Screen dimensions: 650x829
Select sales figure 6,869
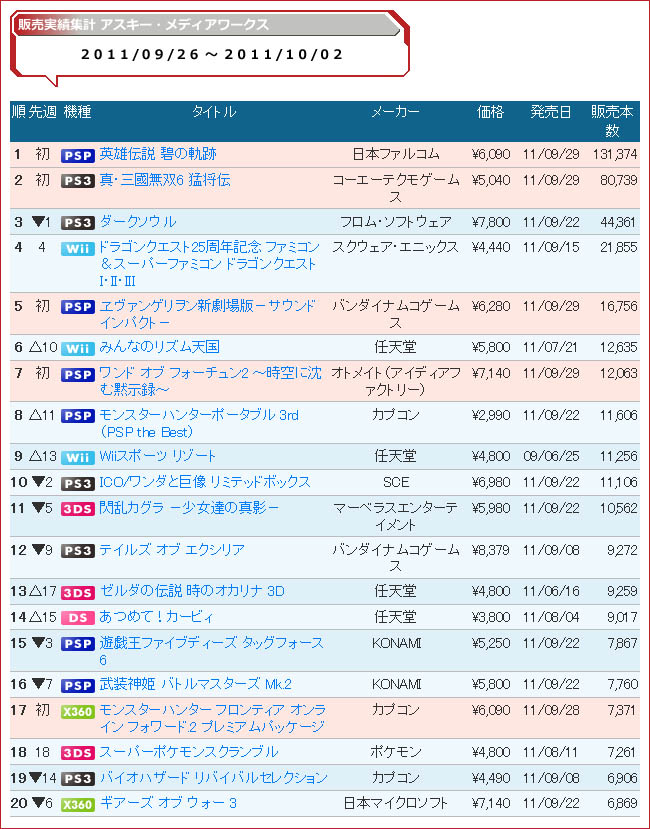tap(622, 804)
